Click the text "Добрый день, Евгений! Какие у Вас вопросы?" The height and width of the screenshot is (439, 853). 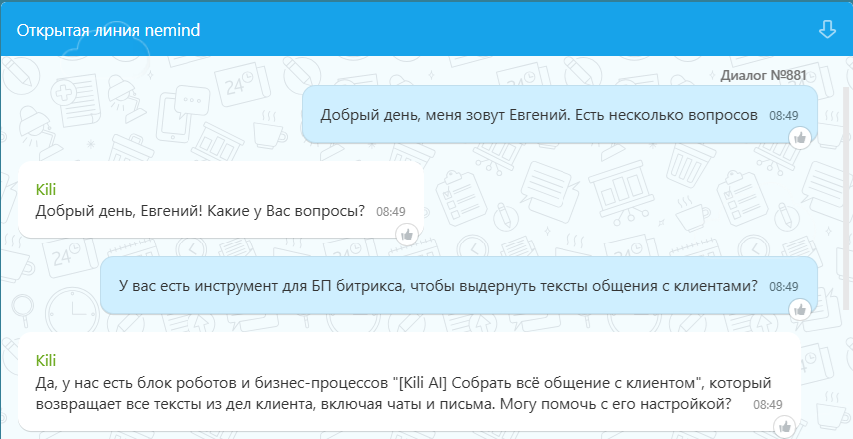pyautogui.click(x=200, y=211)
